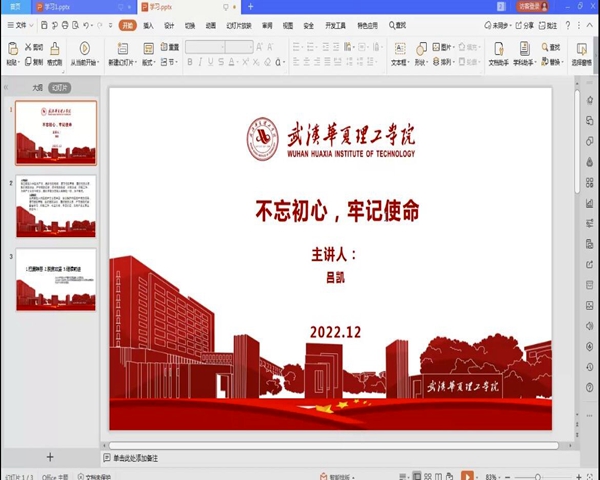Switch to the 学习1.pptx document tab
This screenshot has width=600, height=480.
tap(85, 7)
